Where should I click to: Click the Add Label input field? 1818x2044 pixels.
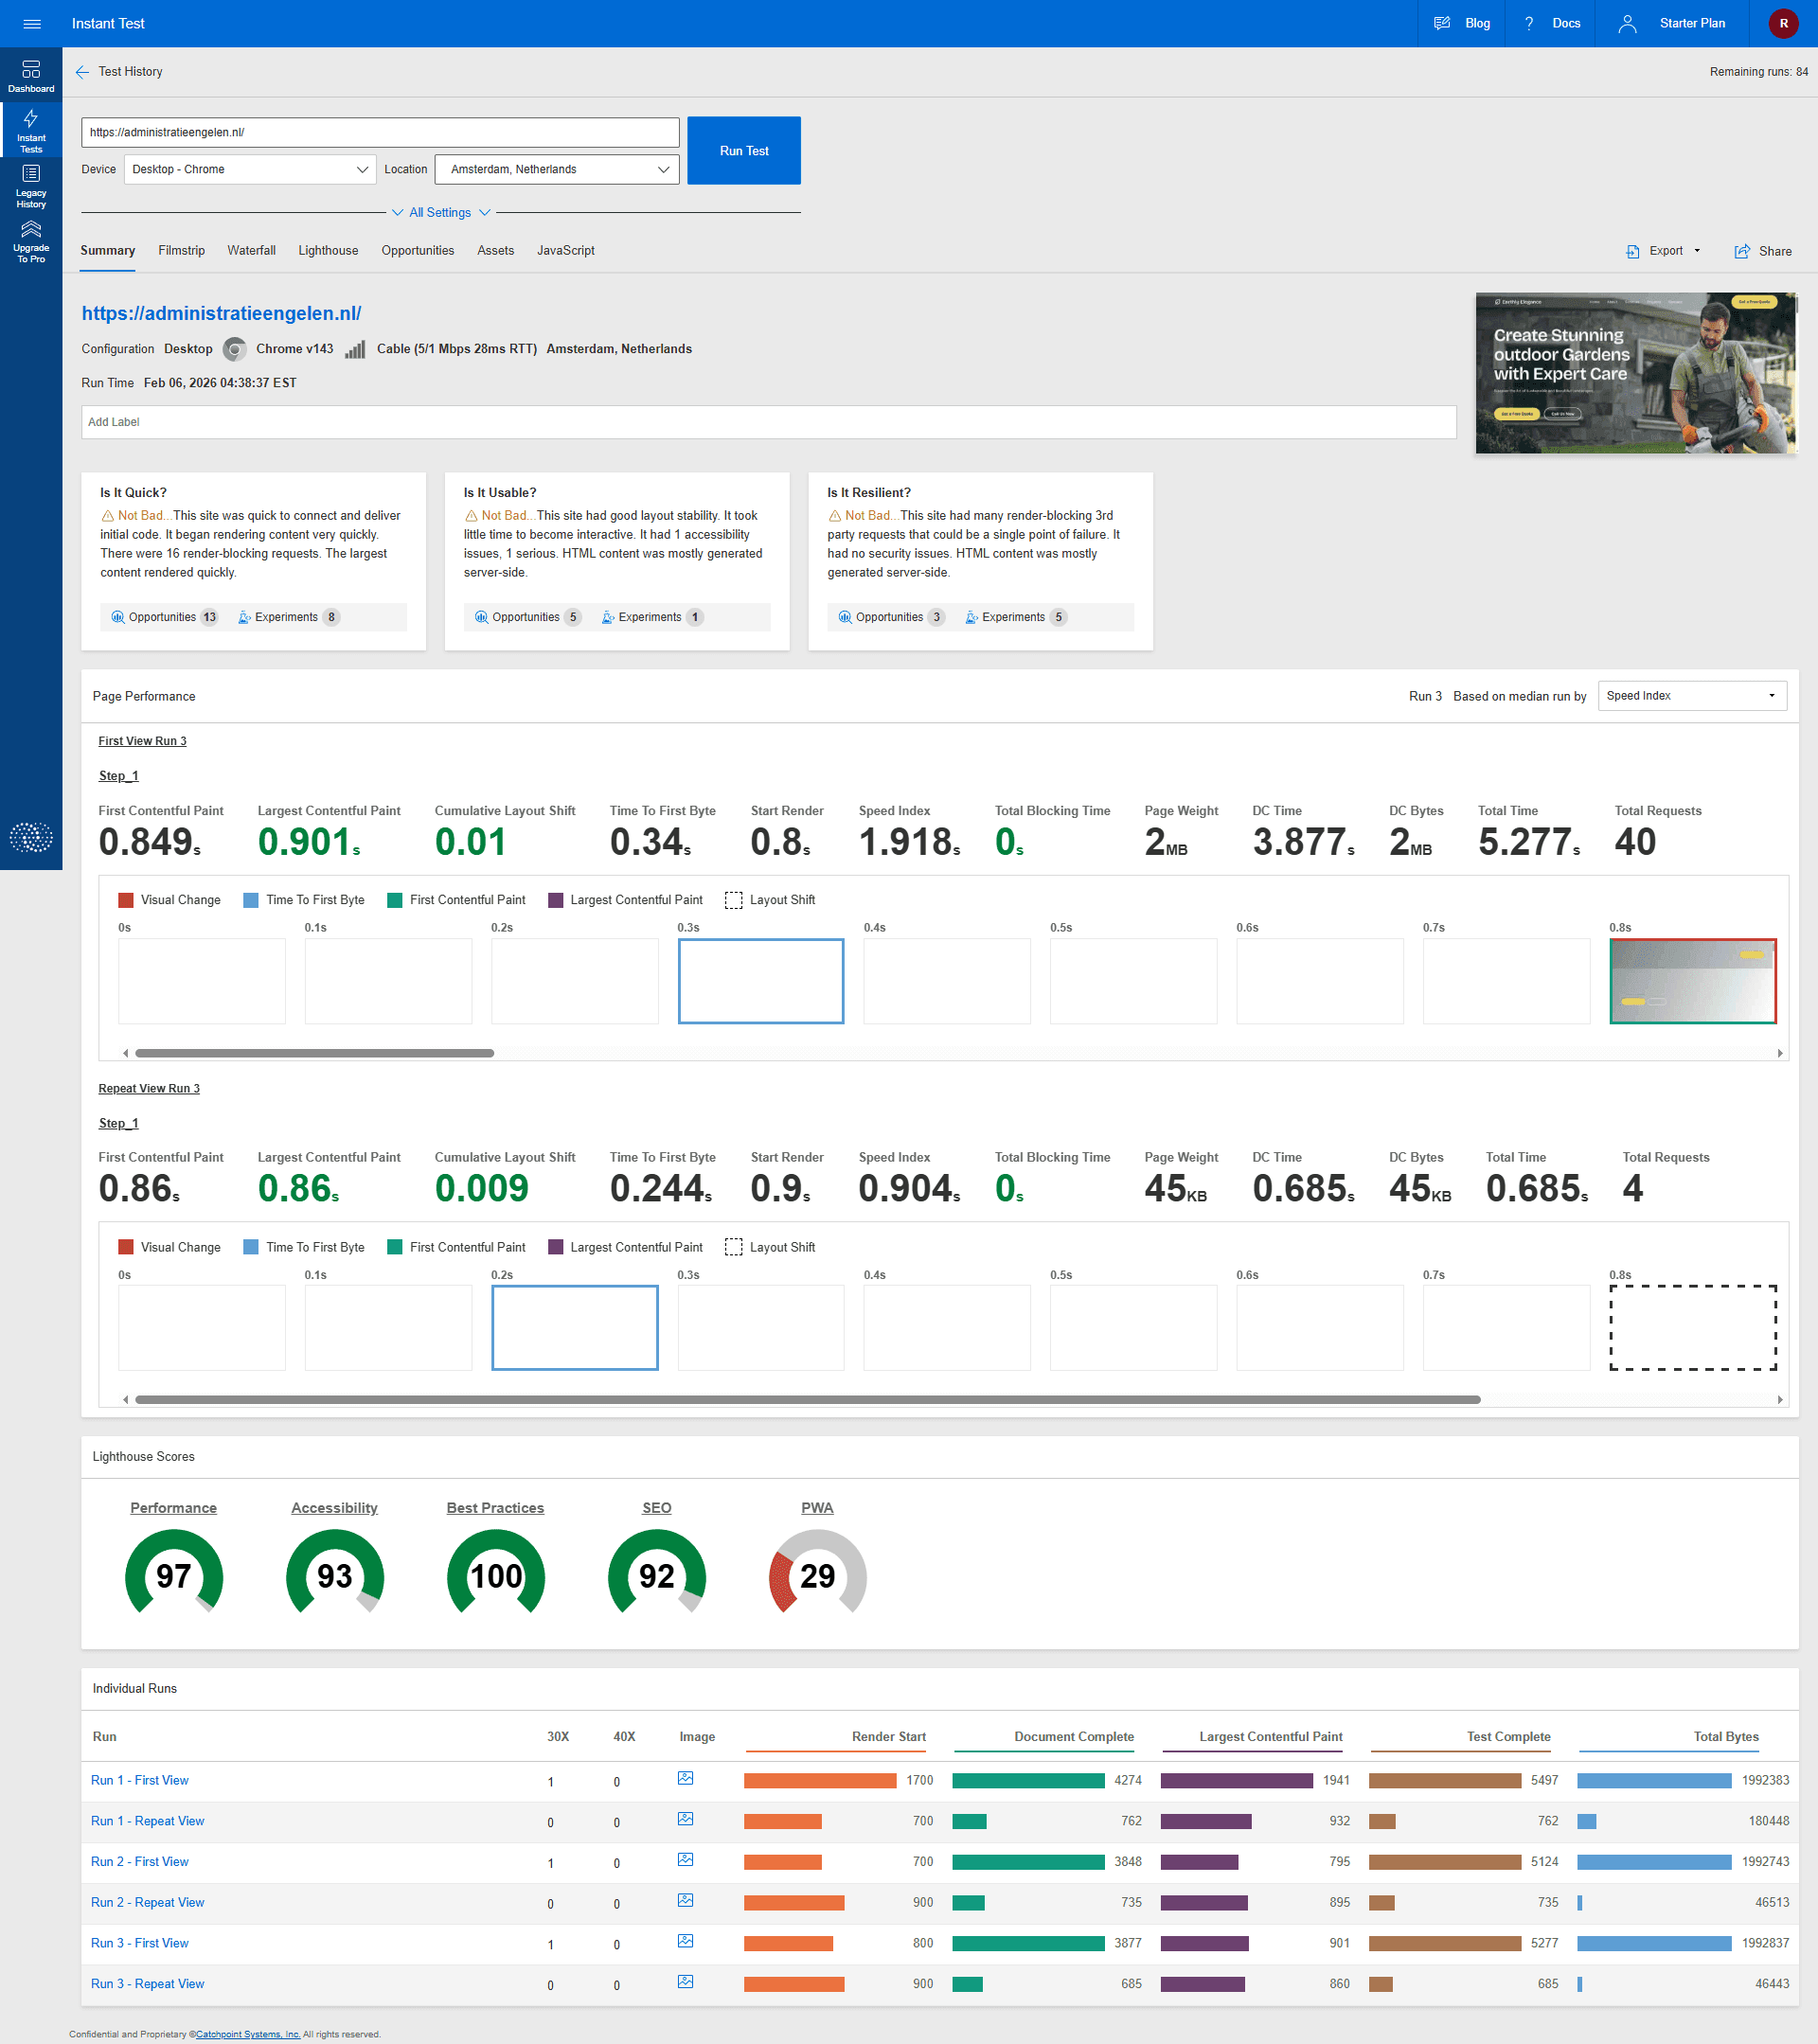(x=768, y=422)
